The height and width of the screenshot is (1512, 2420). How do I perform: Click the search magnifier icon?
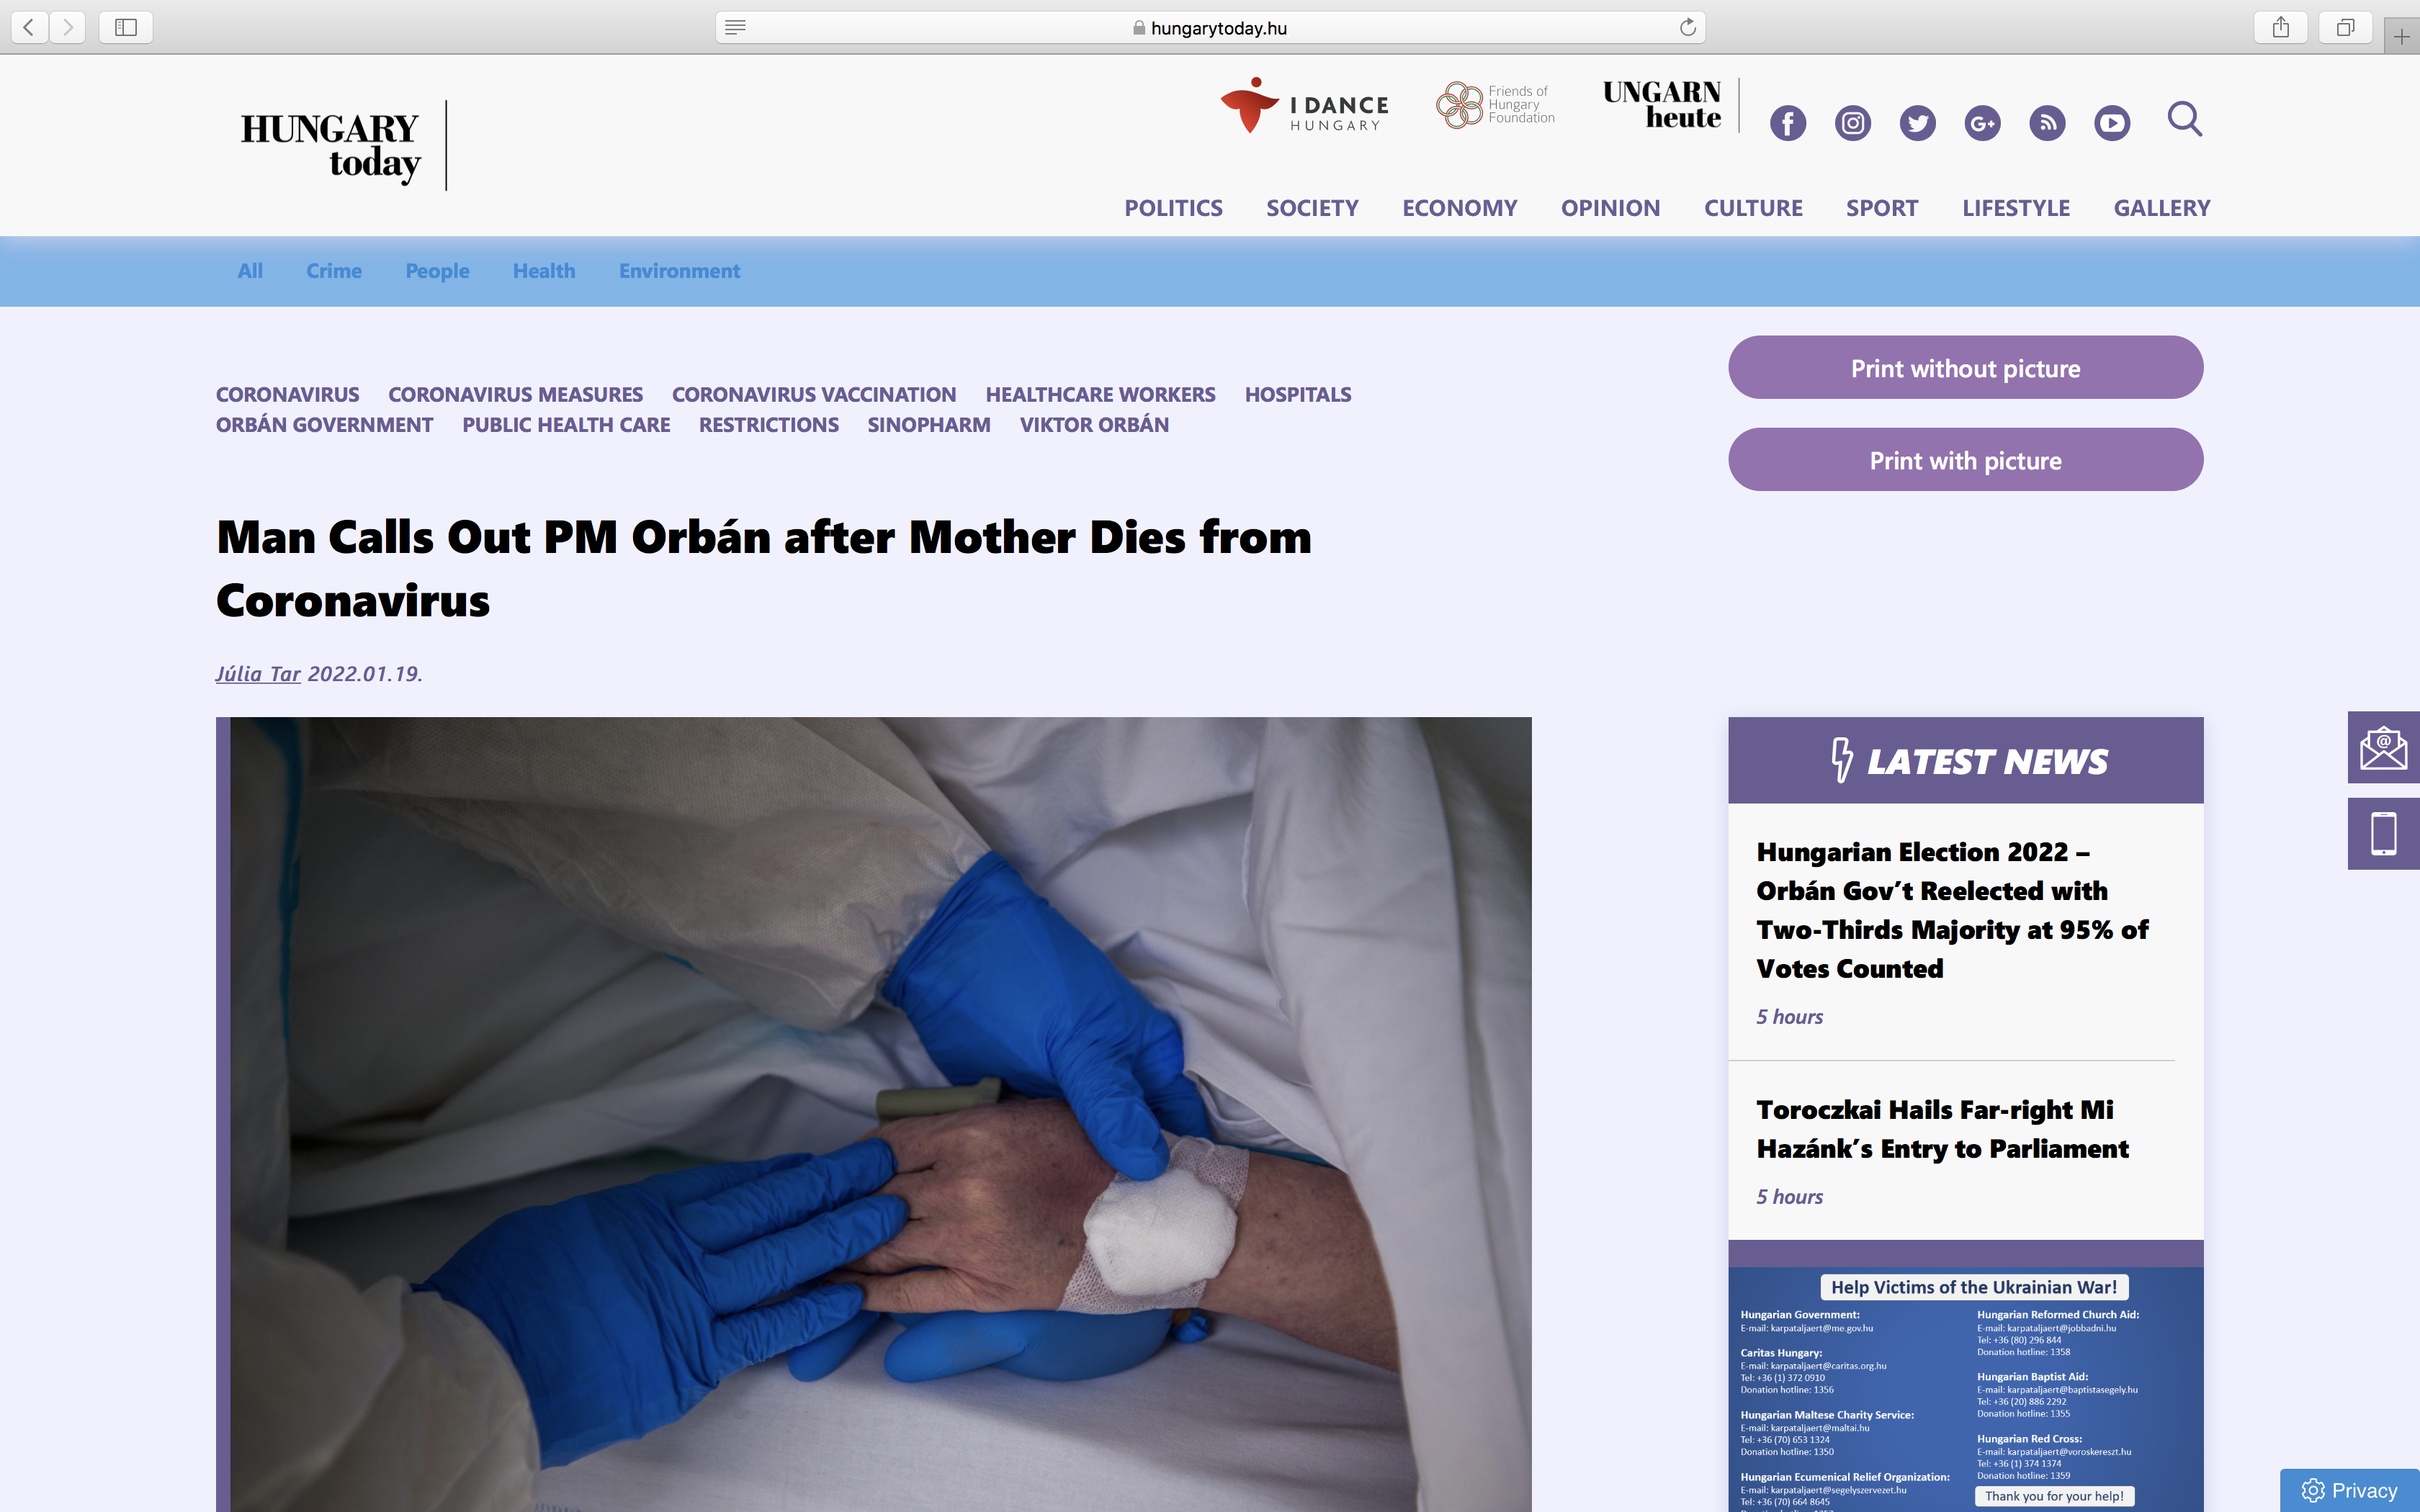coord(2184,120)
